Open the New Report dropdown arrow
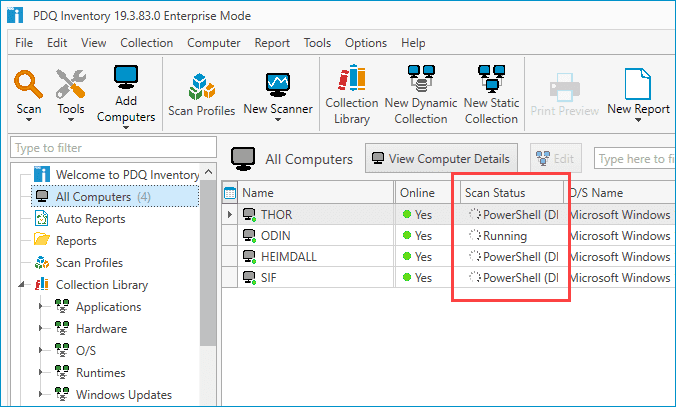This screenshot has height=407, width=676. coord(638,120)
